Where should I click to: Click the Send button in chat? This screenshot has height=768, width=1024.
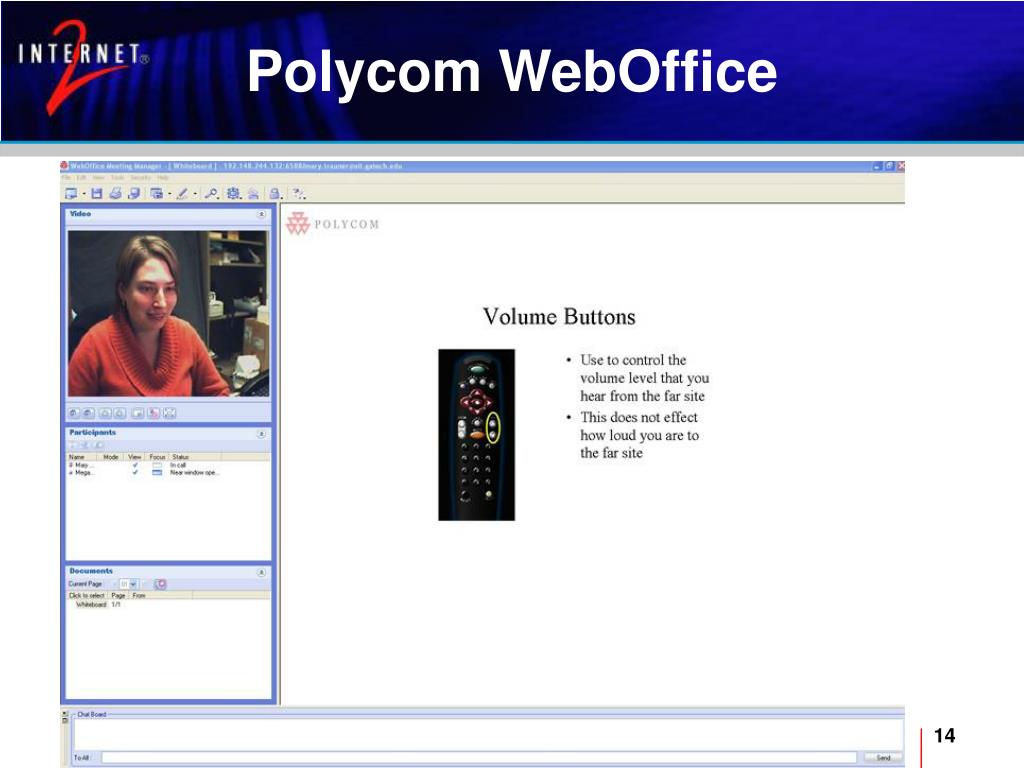pyautogui.click(x=882, y=758)
